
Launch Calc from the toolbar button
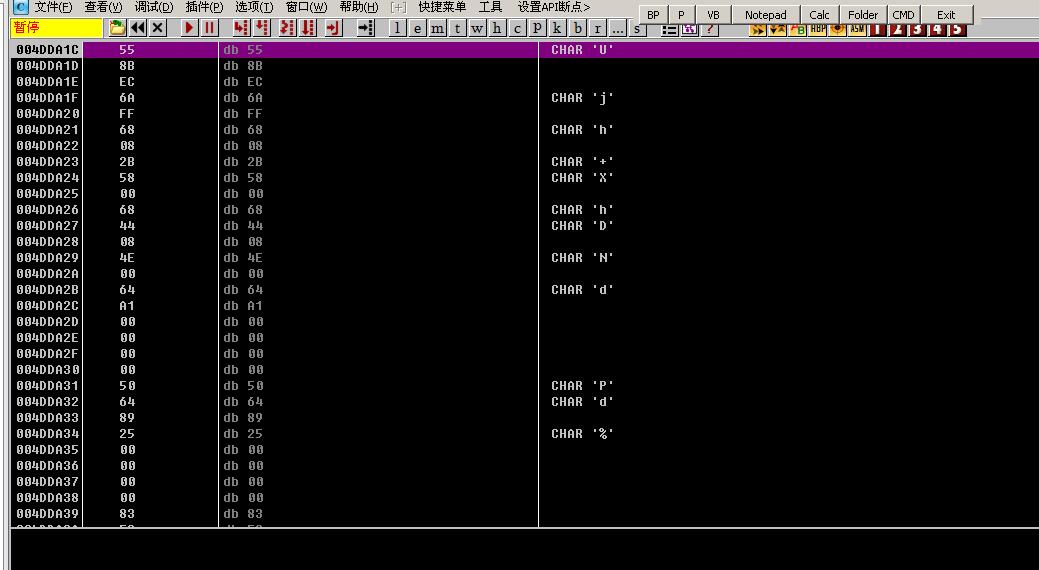point(819,15)
